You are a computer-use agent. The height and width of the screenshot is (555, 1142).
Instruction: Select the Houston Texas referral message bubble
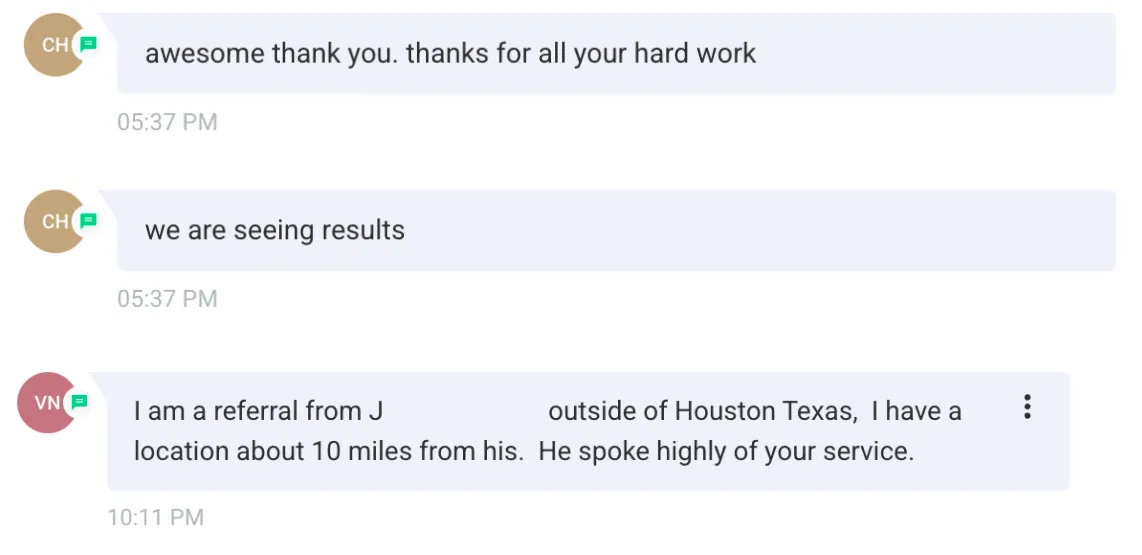[x=588, y=431]
